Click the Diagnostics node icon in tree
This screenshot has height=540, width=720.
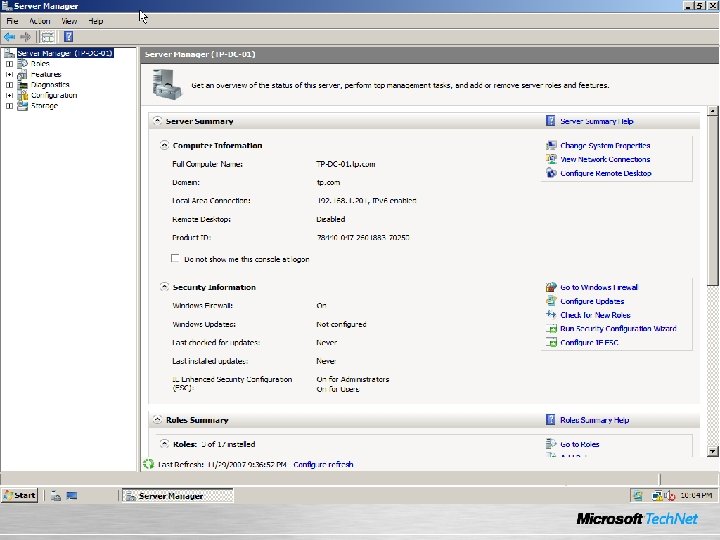point(22,85)
